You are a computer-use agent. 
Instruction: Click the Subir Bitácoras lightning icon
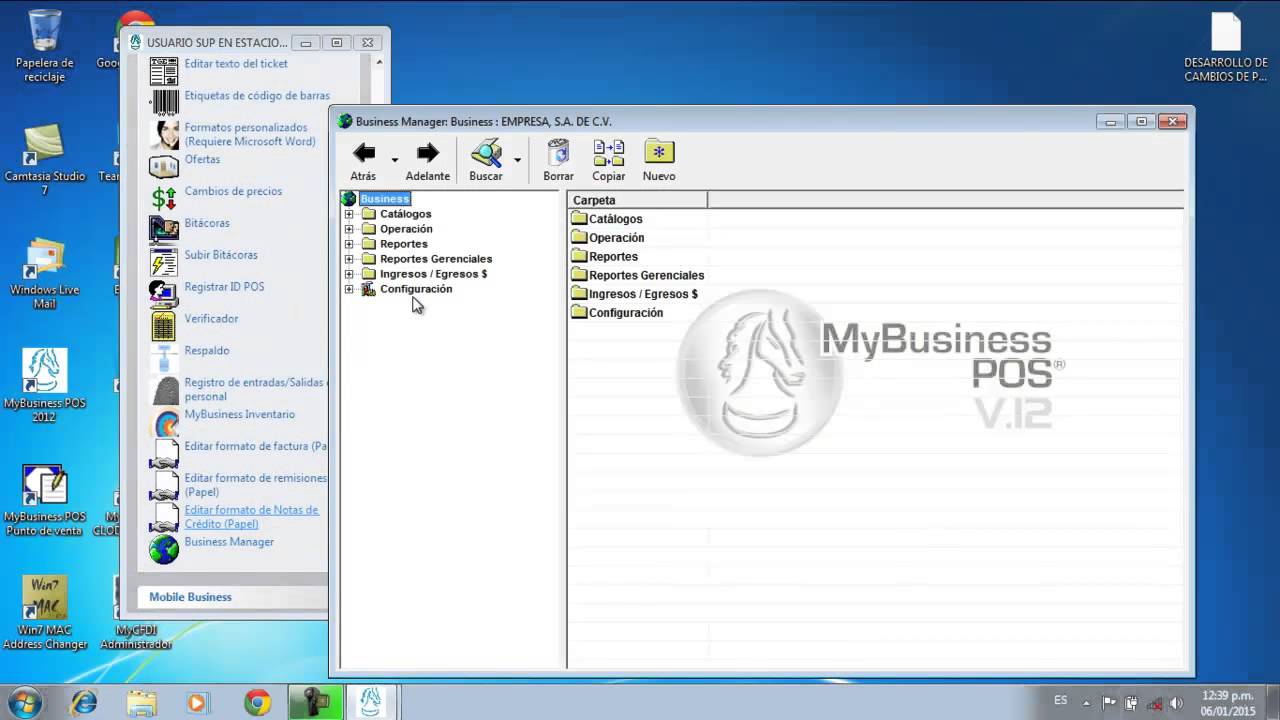164,262
